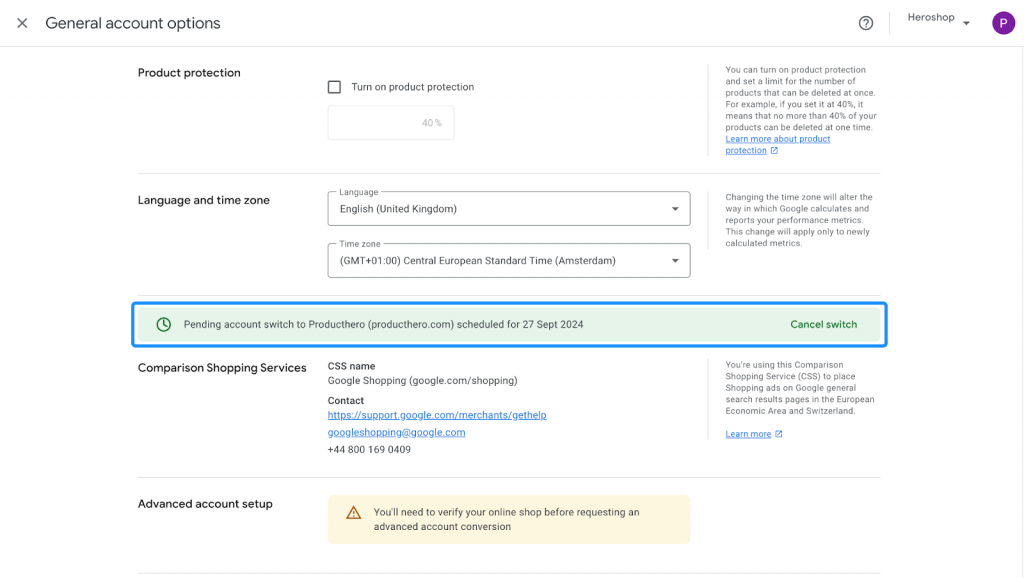The height and width of the screenshot is (578, 1024).
Task: Open the purple P profile avatar
Action: click(x=1003, y=24)
